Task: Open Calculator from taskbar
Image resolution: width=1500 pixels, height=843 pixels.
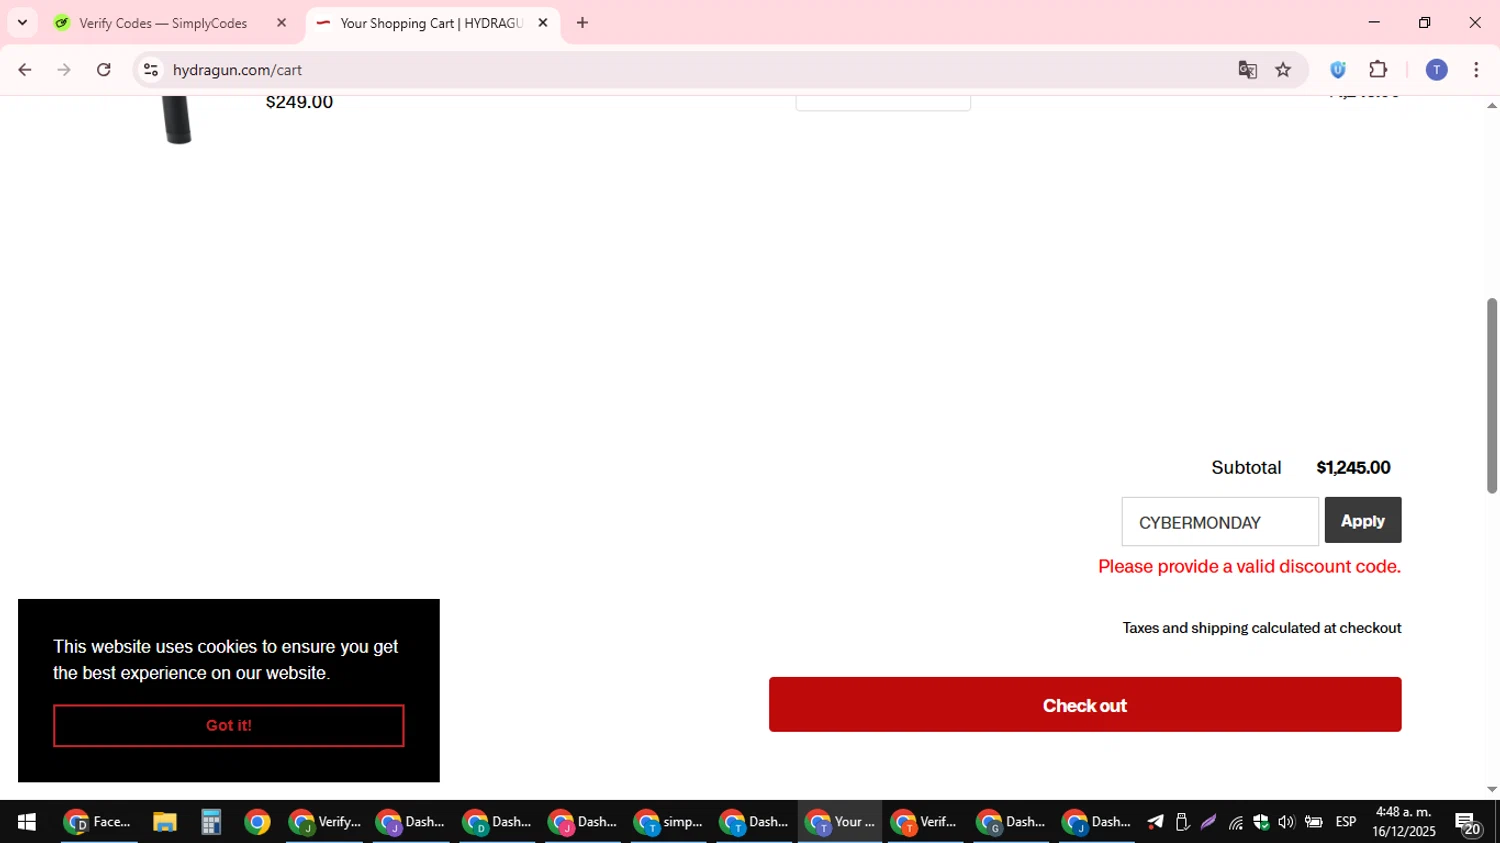Action: (211, 822)
